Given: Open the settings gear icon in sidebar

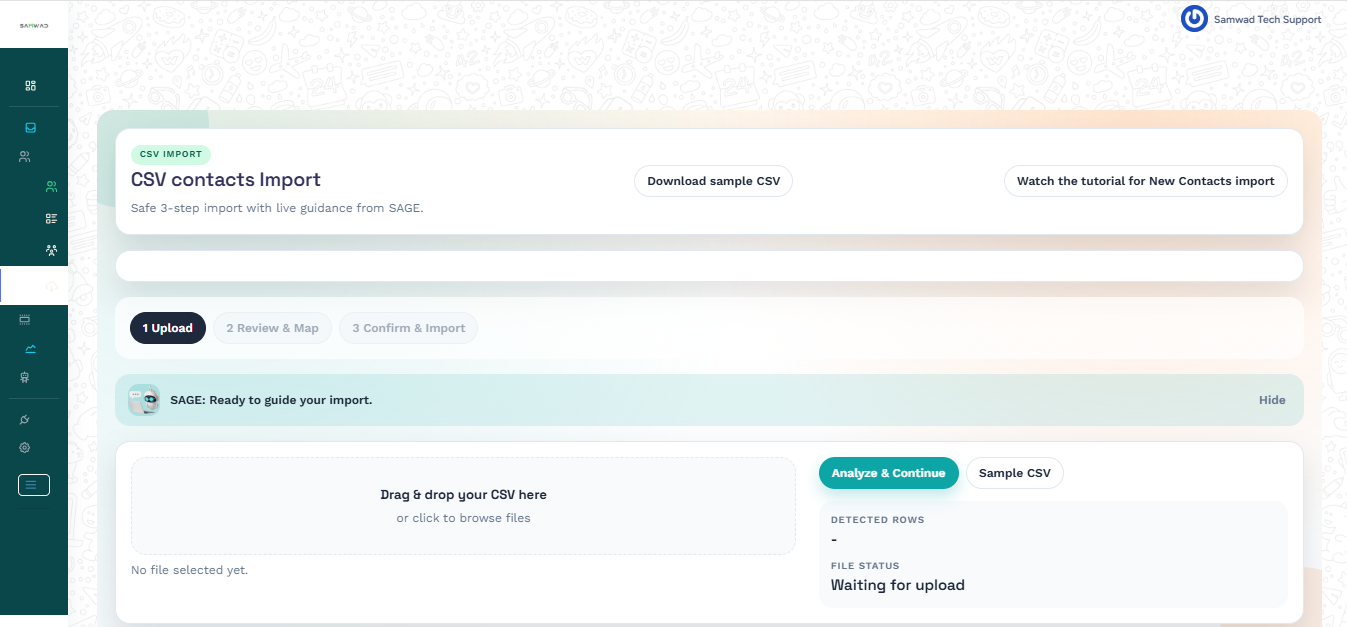Looking at the screenshot, I should pos(25,448).
